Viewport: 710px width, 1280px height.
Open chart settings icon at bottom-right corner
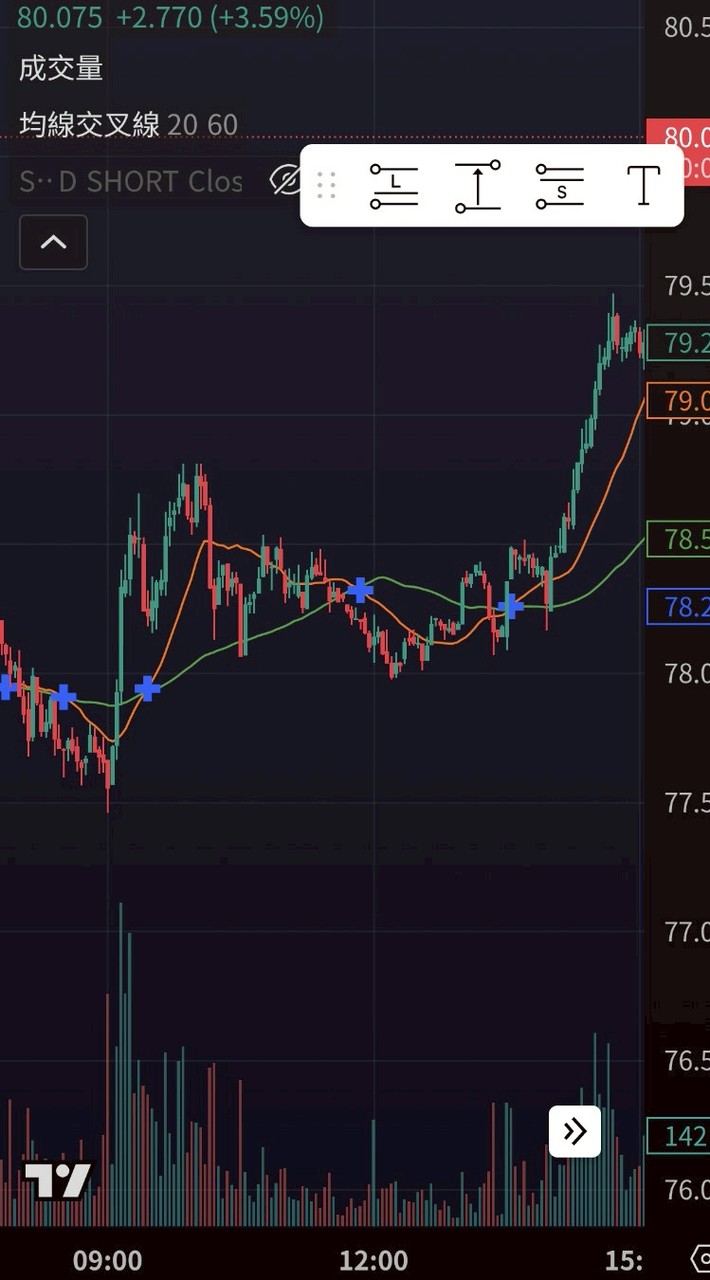[700, 1258]
